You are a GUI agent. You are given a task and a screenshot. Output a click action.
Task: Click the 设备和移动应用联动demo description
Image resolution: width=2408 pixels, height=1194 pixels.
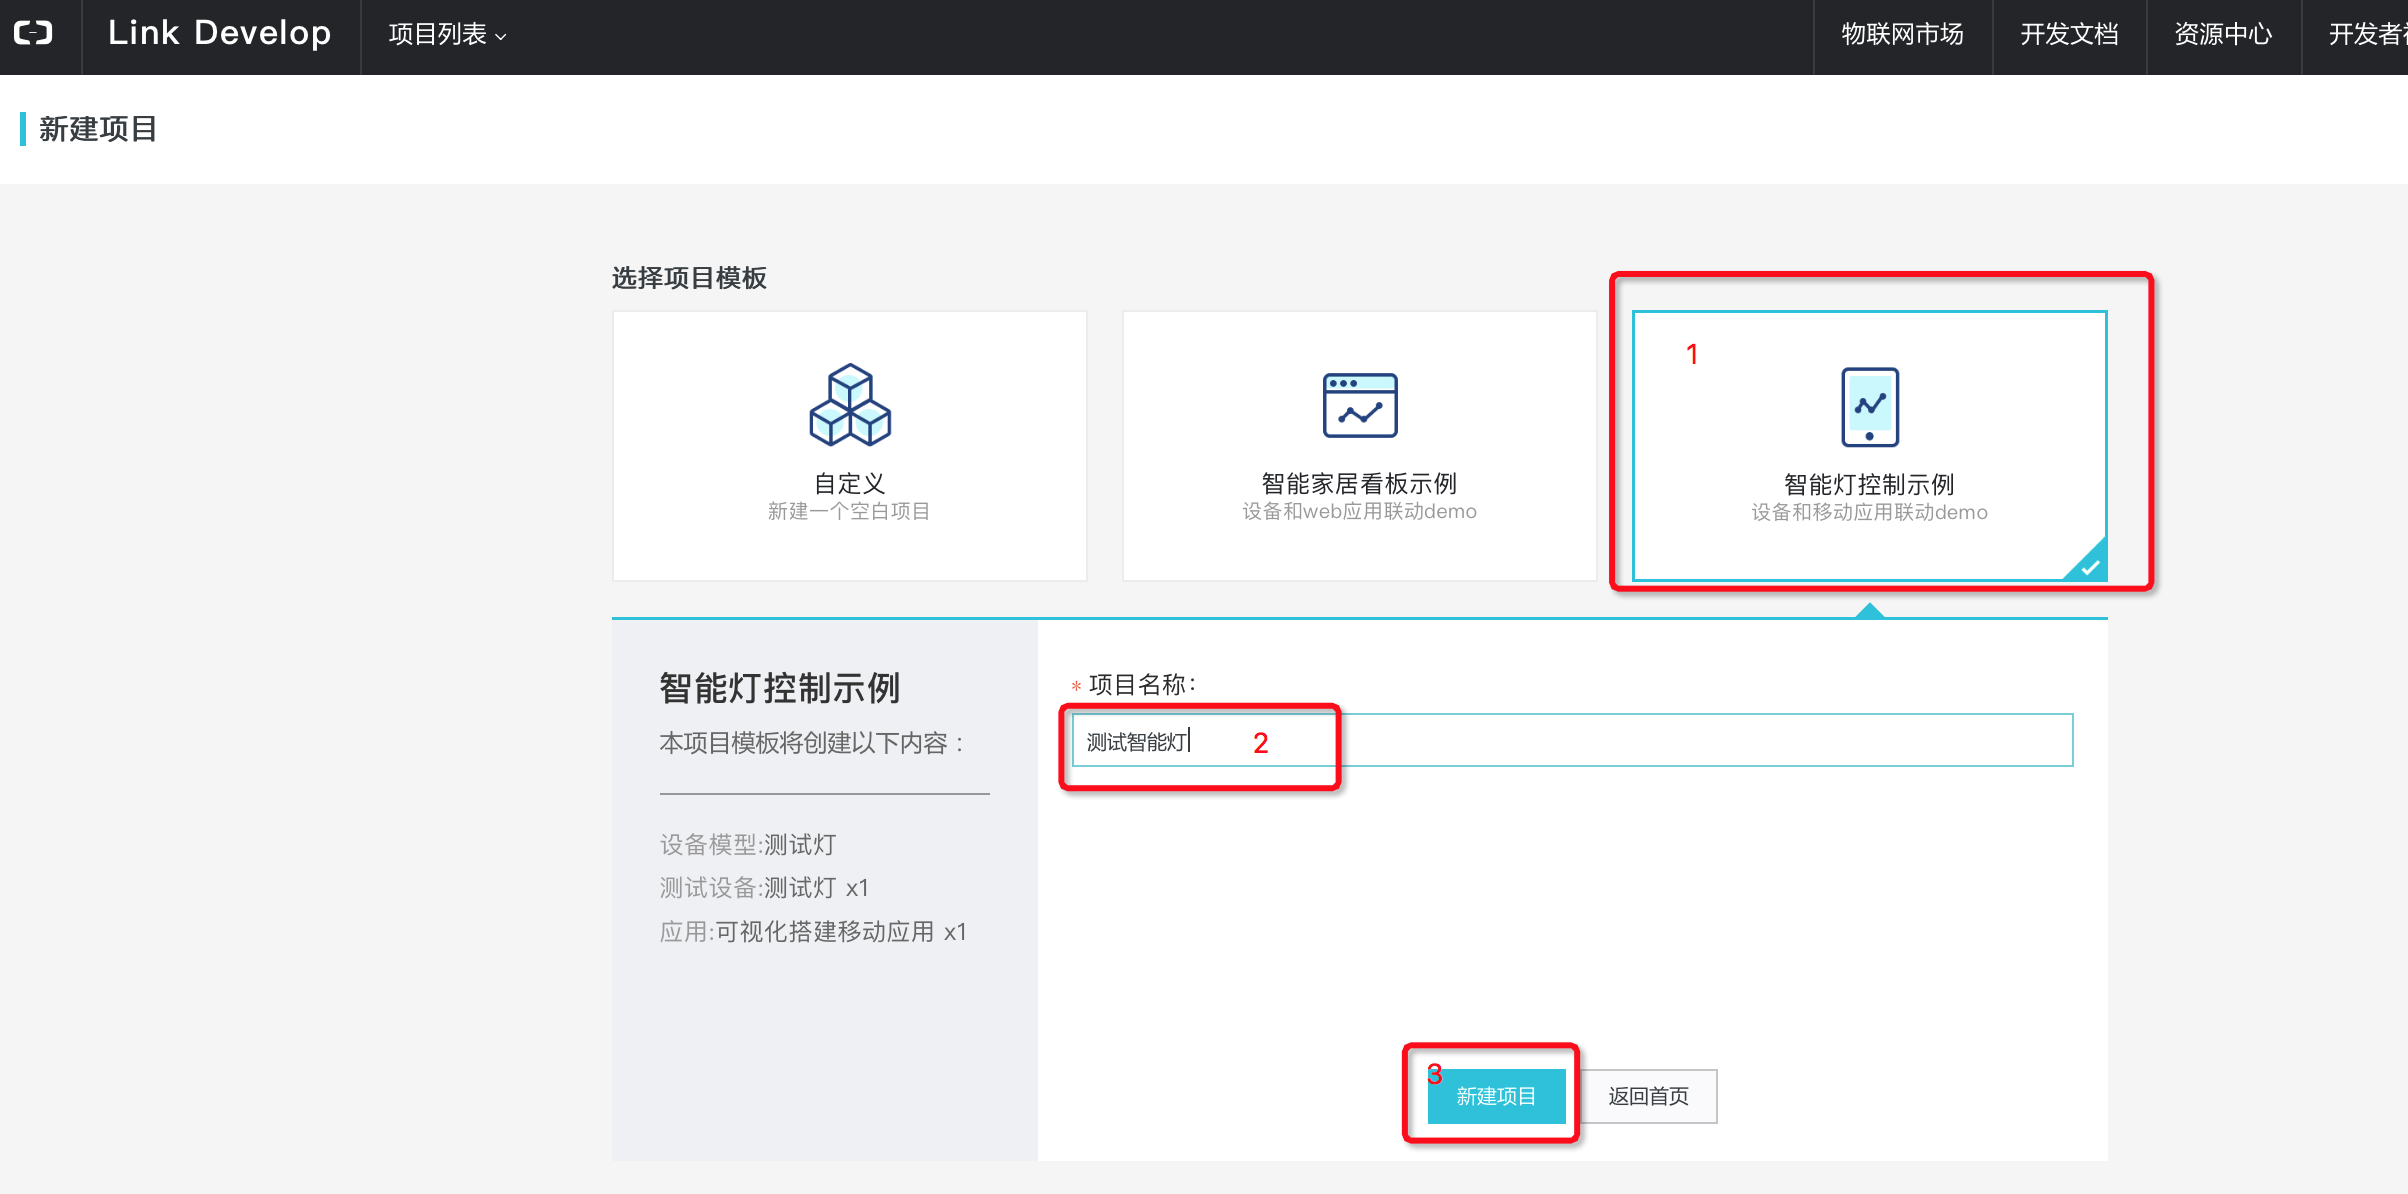(1869, 513)
